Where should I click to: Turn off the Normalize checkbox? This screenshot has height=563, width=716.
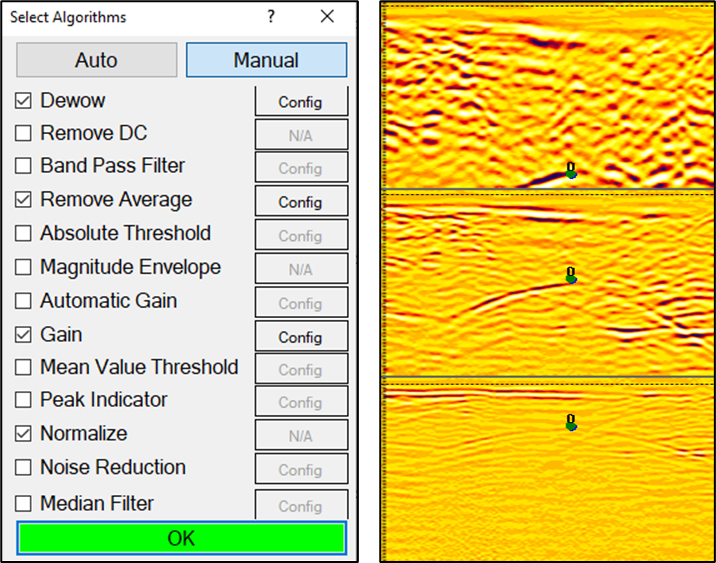[x=24, y=434]
